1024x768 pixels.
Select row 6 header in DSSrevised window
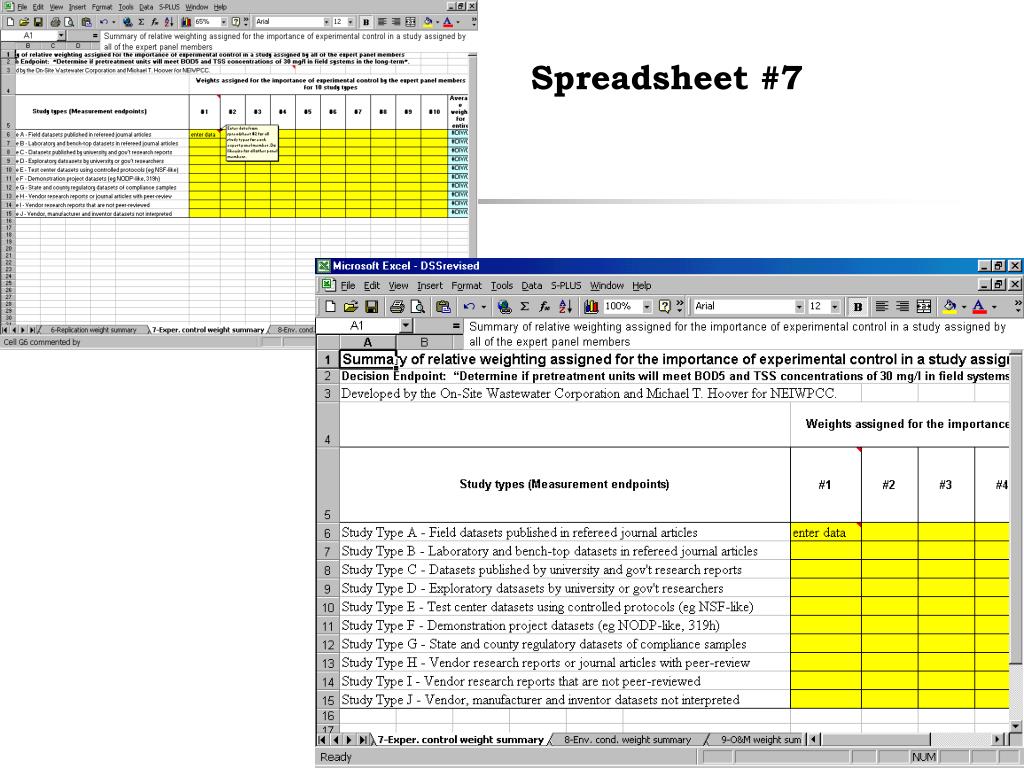pos(328,532)
